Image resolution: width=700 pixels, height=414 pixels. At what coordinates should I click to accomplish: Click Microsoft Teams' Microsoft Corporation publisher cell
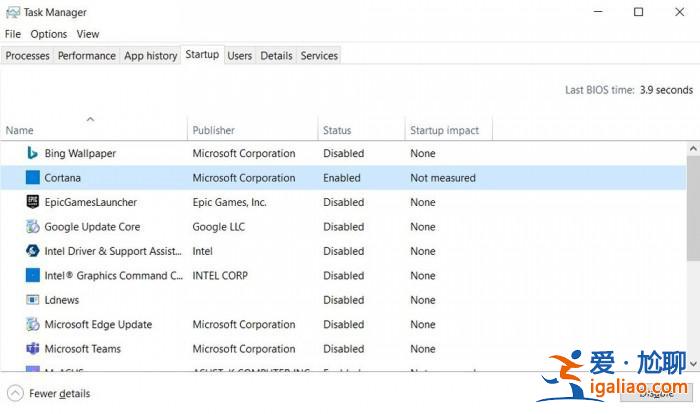coord(244,349)
